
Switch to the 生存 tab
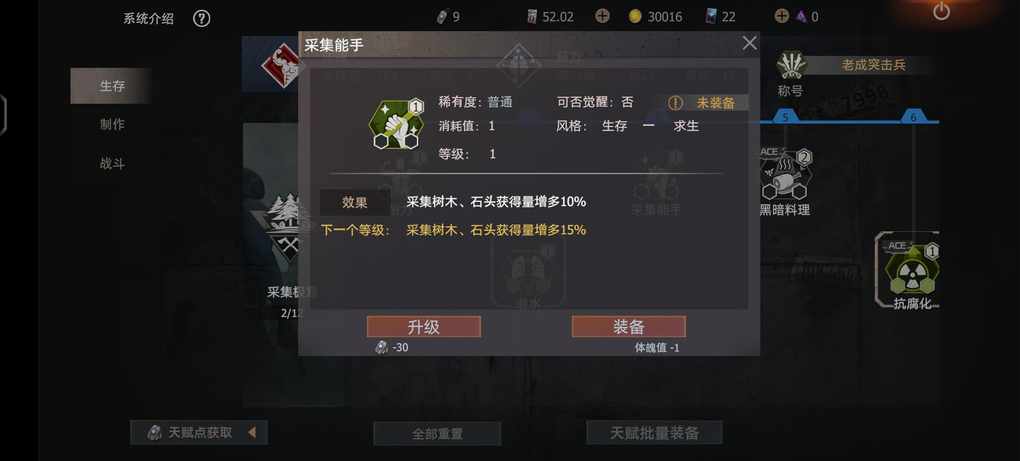111,86
